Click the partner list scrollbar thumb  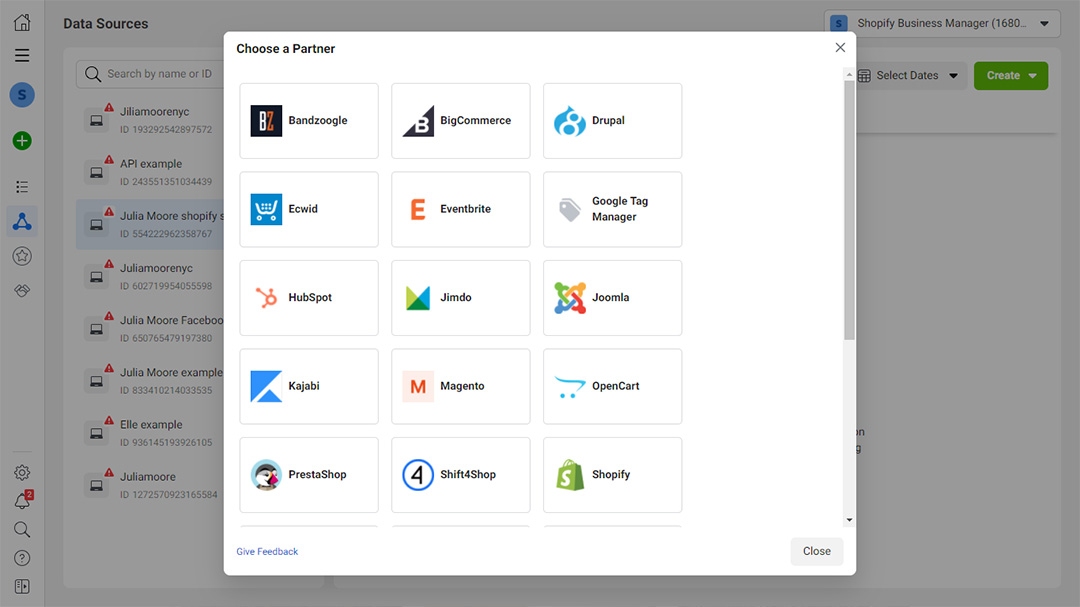(849, 210)
